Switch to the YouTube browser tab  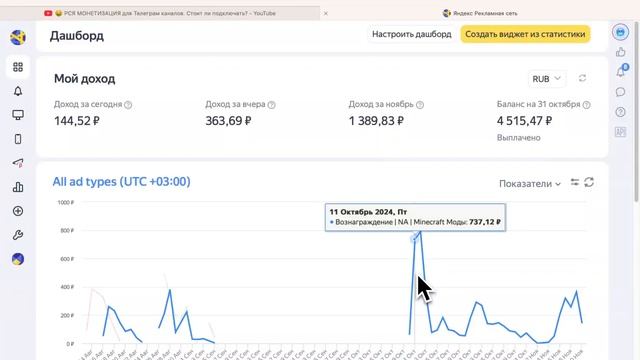[161, 13]
